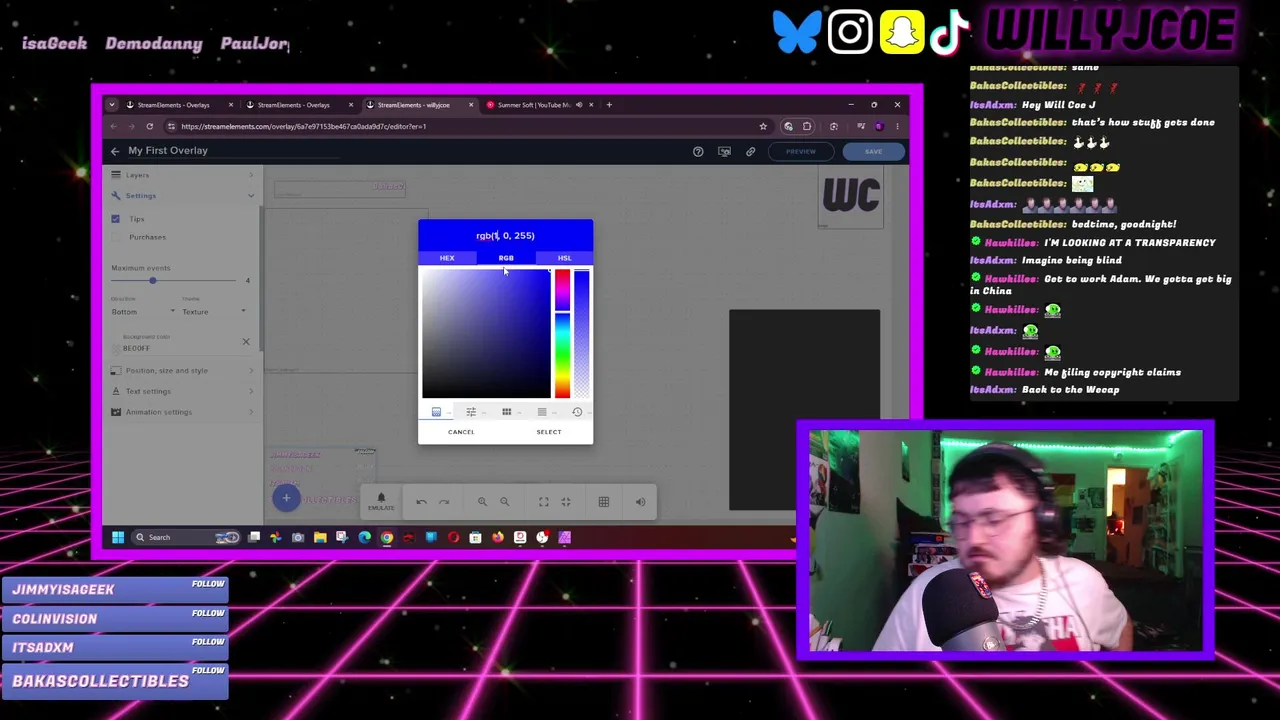The height and width of the screenshot is (720, 1280).
Task: Open the Chrome three-dot menu
Action: click(x=897, y=126)
